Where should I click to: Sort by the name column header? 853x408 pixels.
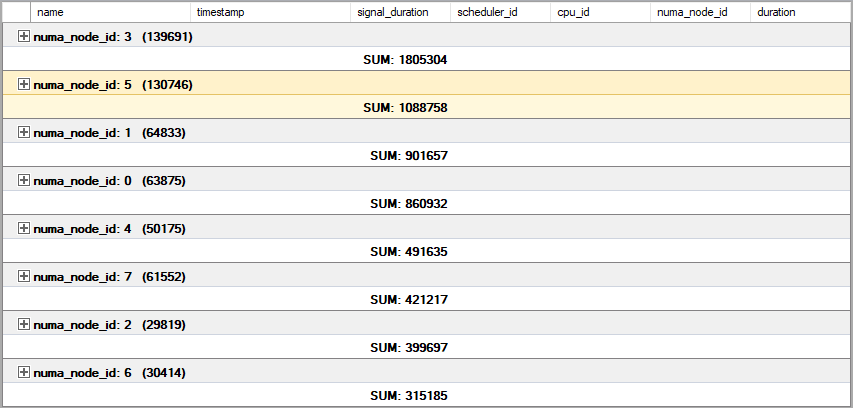(110, 13)
